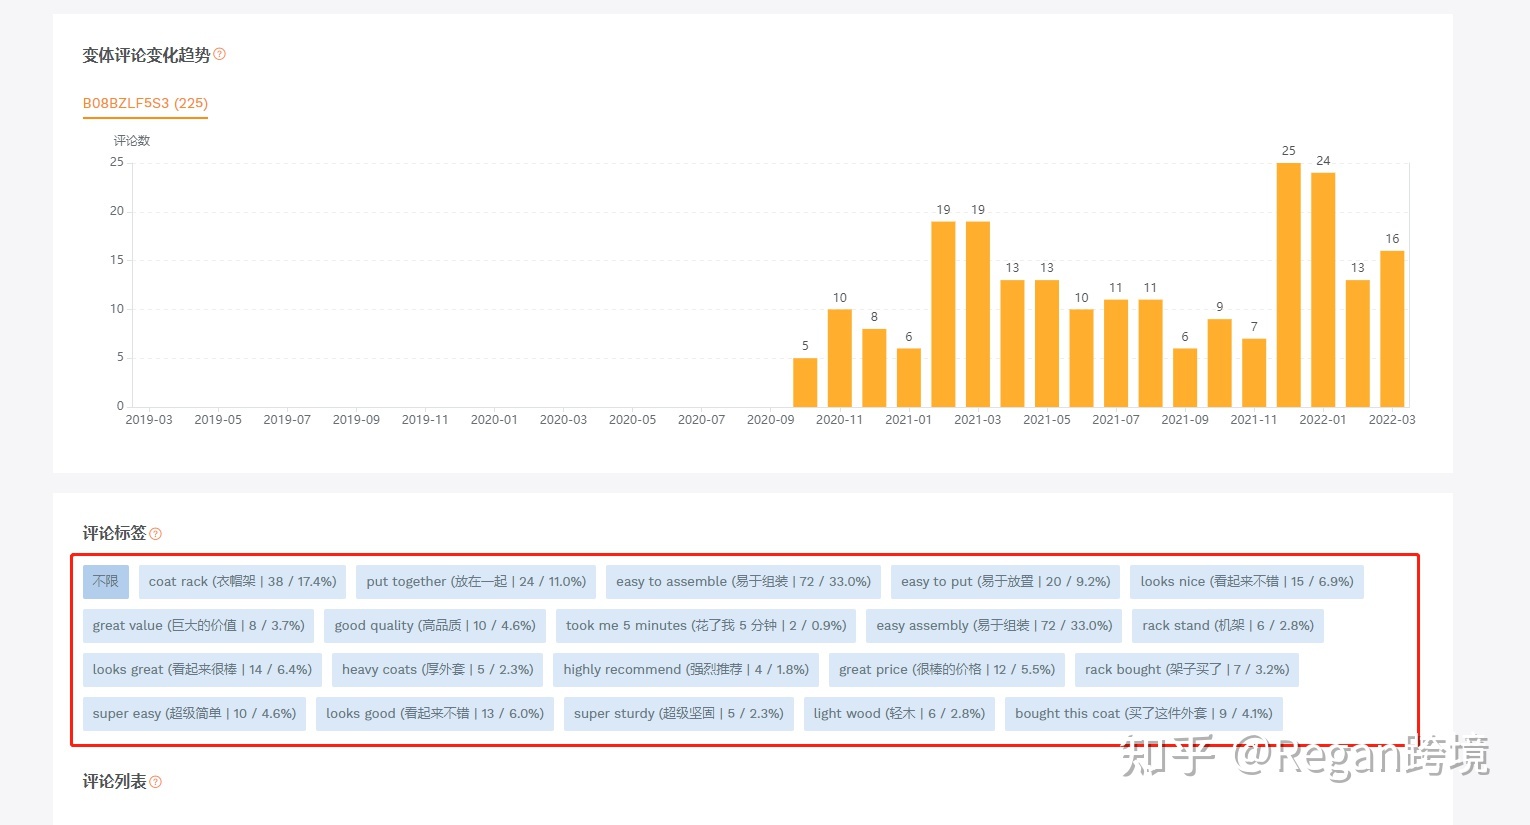This screenshot has height=825, width=1530.
Task: Select the heavy coats tag
Action: click(x=437, y=670)
